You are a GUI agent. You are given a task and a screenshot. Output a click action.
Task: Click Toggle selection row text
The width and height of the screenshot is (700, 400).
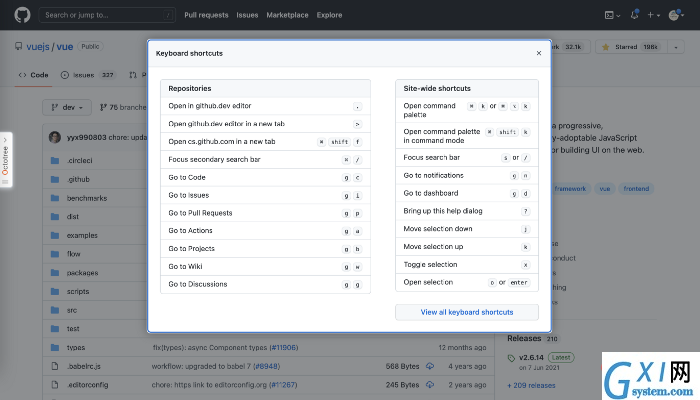click(x=430, y=264)
